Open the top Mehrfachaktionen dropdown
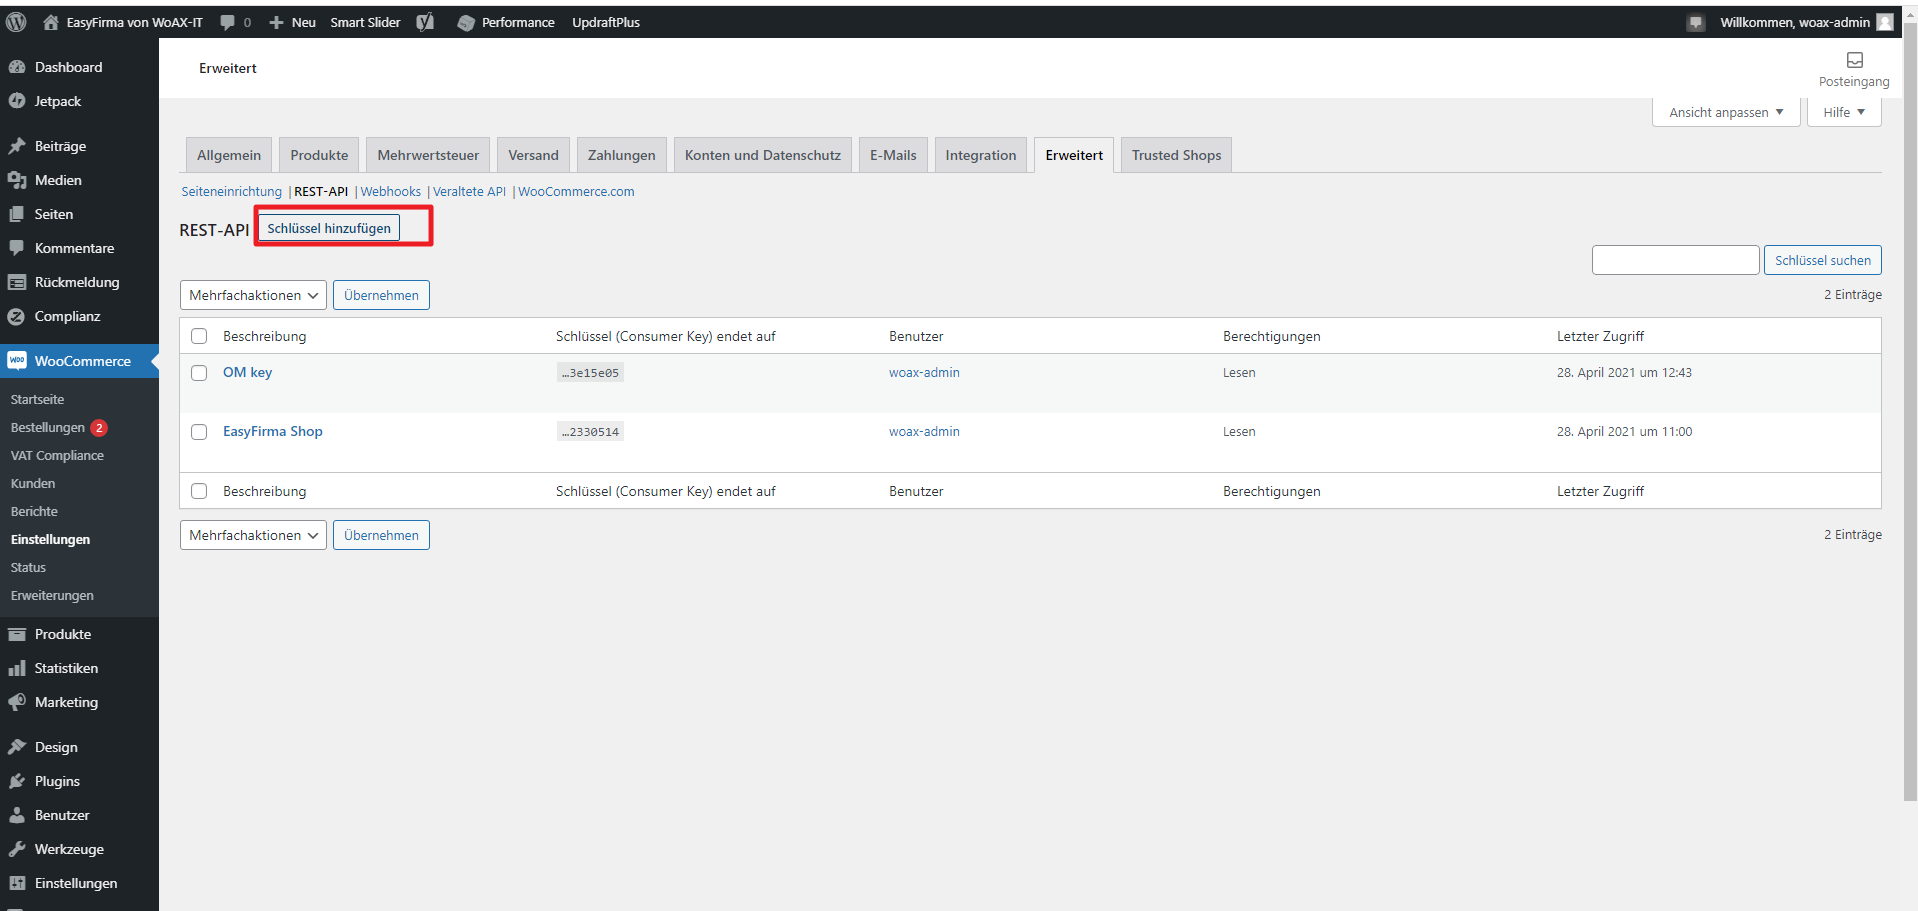Screen dimensions: 1918x911 [253, 295]
